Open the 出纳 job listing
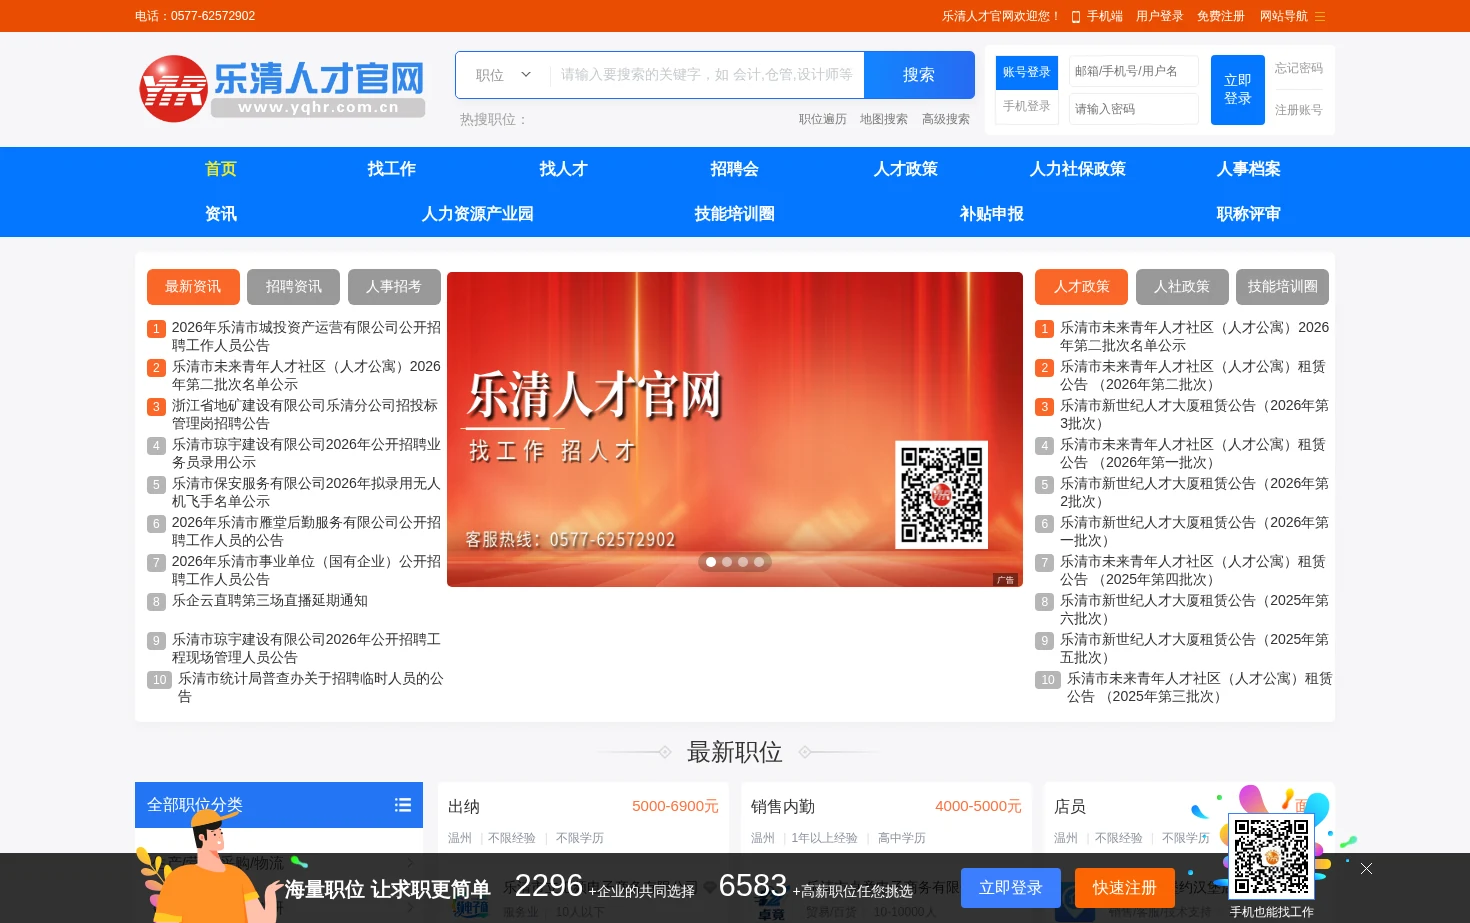Image resolution: width=1470 pixels, height=923 pixels. coord(464,807)
